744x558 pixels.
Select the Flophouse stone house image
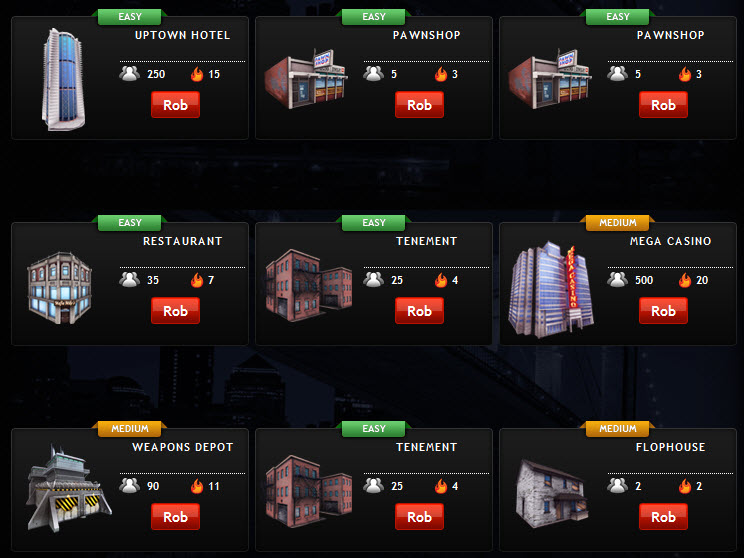552,493
